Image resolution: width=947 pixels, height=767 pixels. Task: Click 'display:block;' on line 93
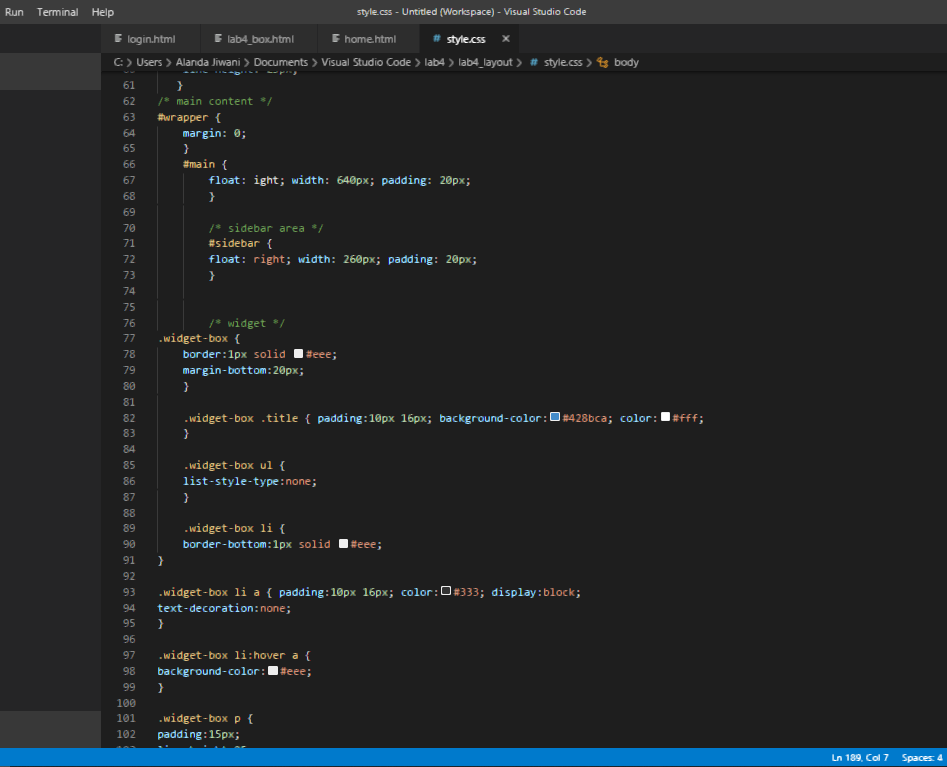(536, 592)
